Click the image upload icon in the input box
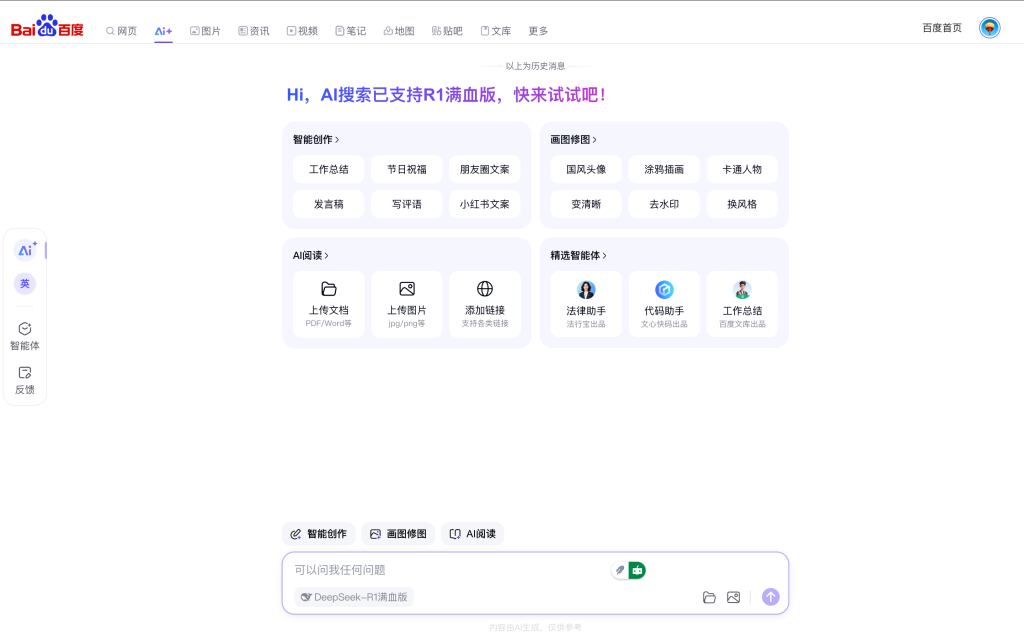The height and width of the screenshot is (640, 1024). point(733,597)
